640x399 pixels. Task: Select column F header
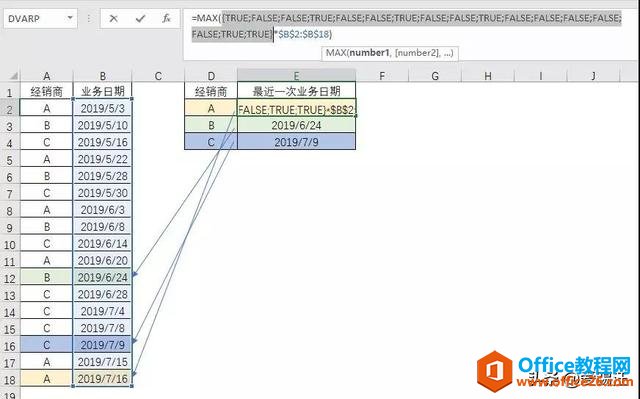(382, 76)
